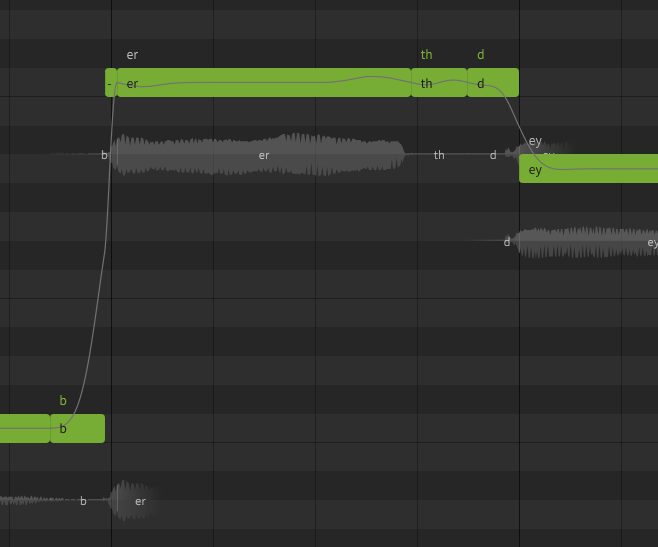This screenshot has height=547, width=658.
Task: Click the green 'b' phoneme label above note
Action: pyautogui.click(x=63, y=400)
